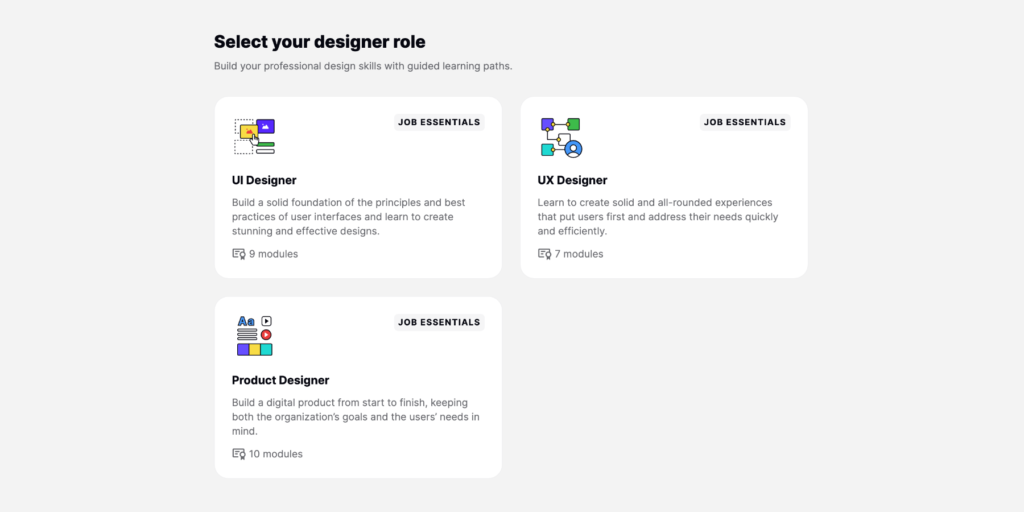Image resolution: width=1024 pixels, height=512 pixels.
Task: Click Job Essentials badge on UX Designer card
Action: click(744, 122)
